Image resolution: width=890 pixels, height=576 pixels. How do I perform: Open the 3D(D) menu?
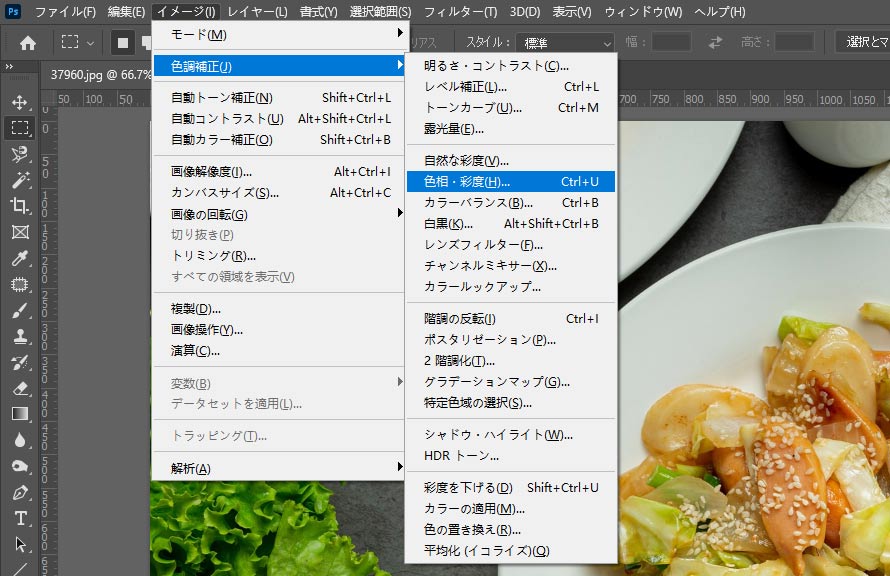click(x=524, y=12)
